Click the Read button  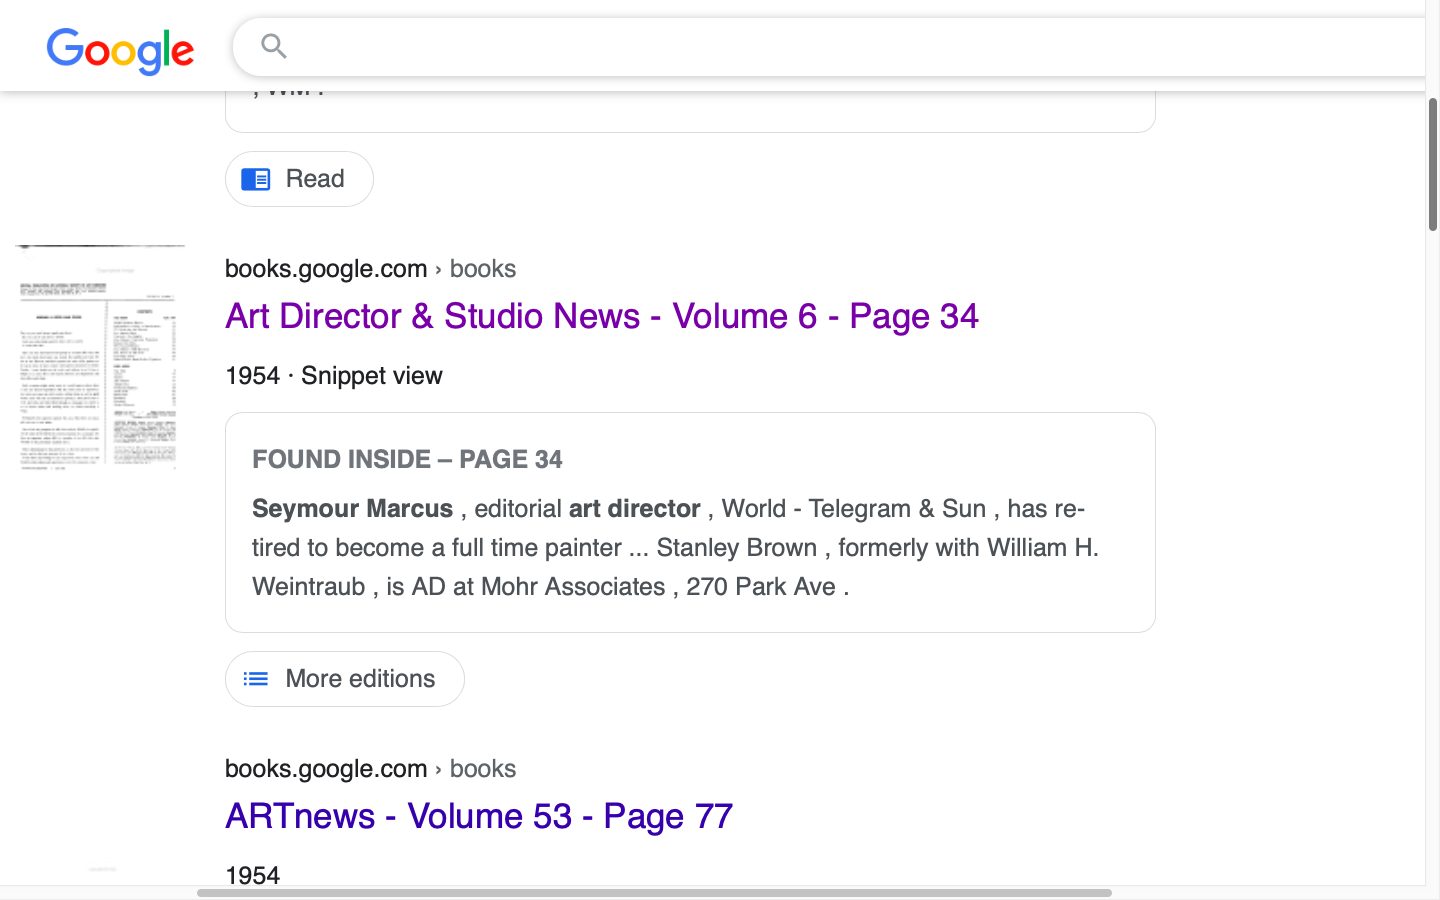pos(299,179)
